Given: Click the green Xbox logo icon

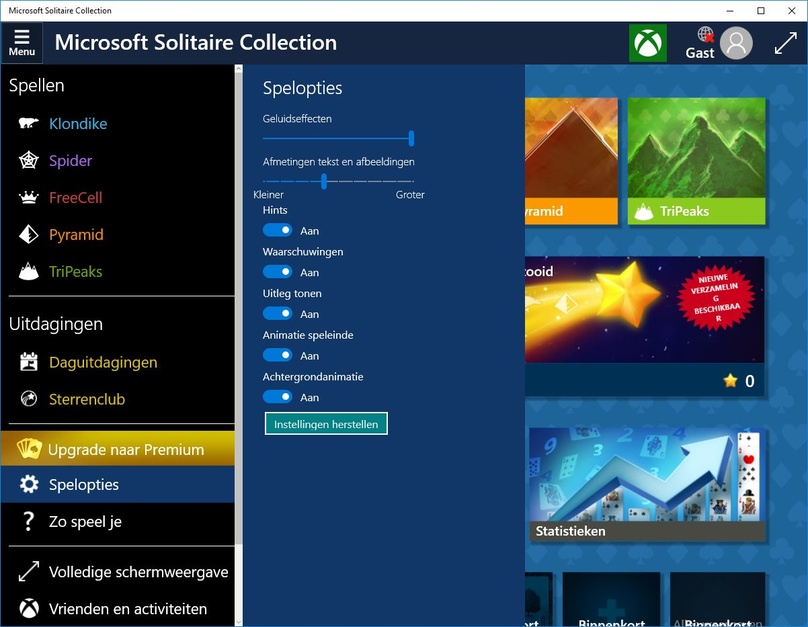Looking at the screenshot, I should pyautogui.click(x=648, y=43).
